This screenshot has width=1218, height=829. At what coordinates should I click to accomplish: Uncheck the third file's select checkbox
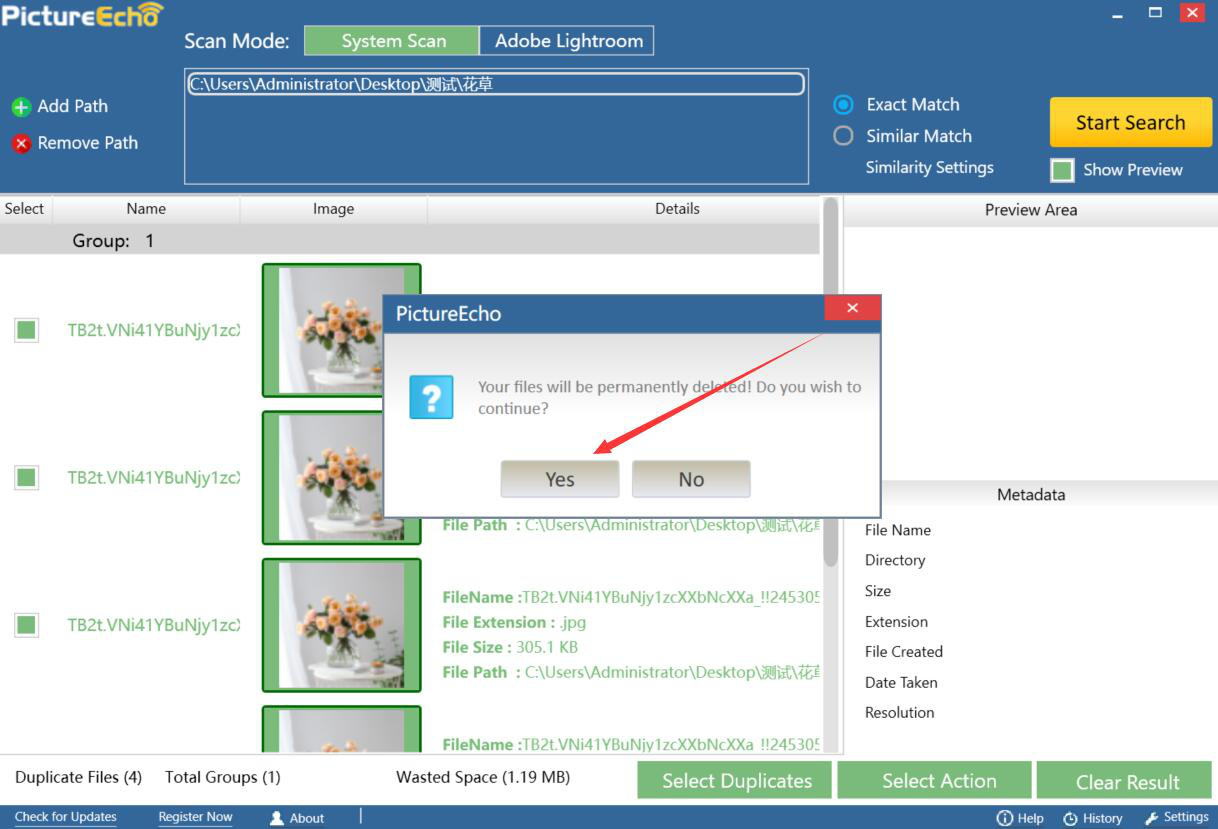pos(26,625)
